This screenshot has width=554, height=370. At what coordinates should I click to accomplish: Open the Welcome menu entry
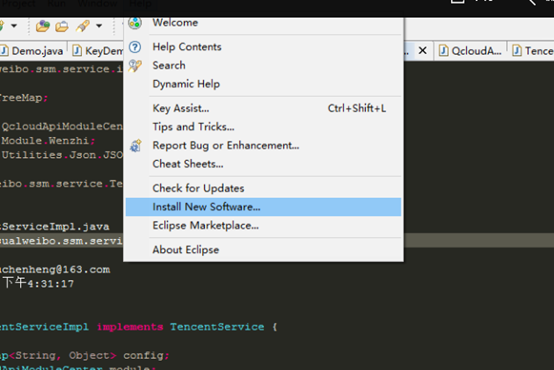pyautogui.click(x=263, y=23)
